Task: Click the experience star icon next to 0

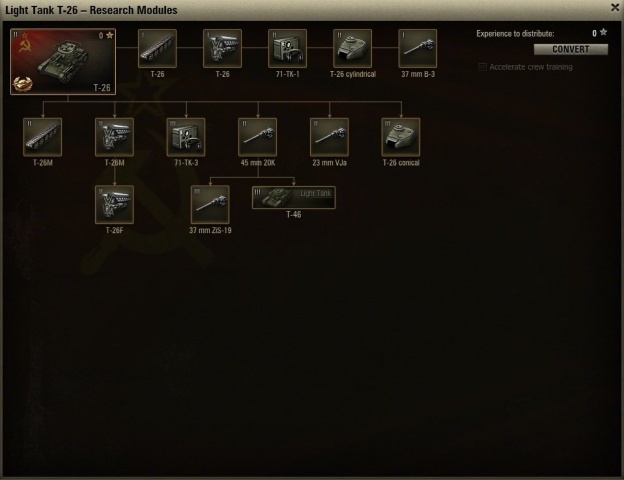Action: click(x=603, y=33)
